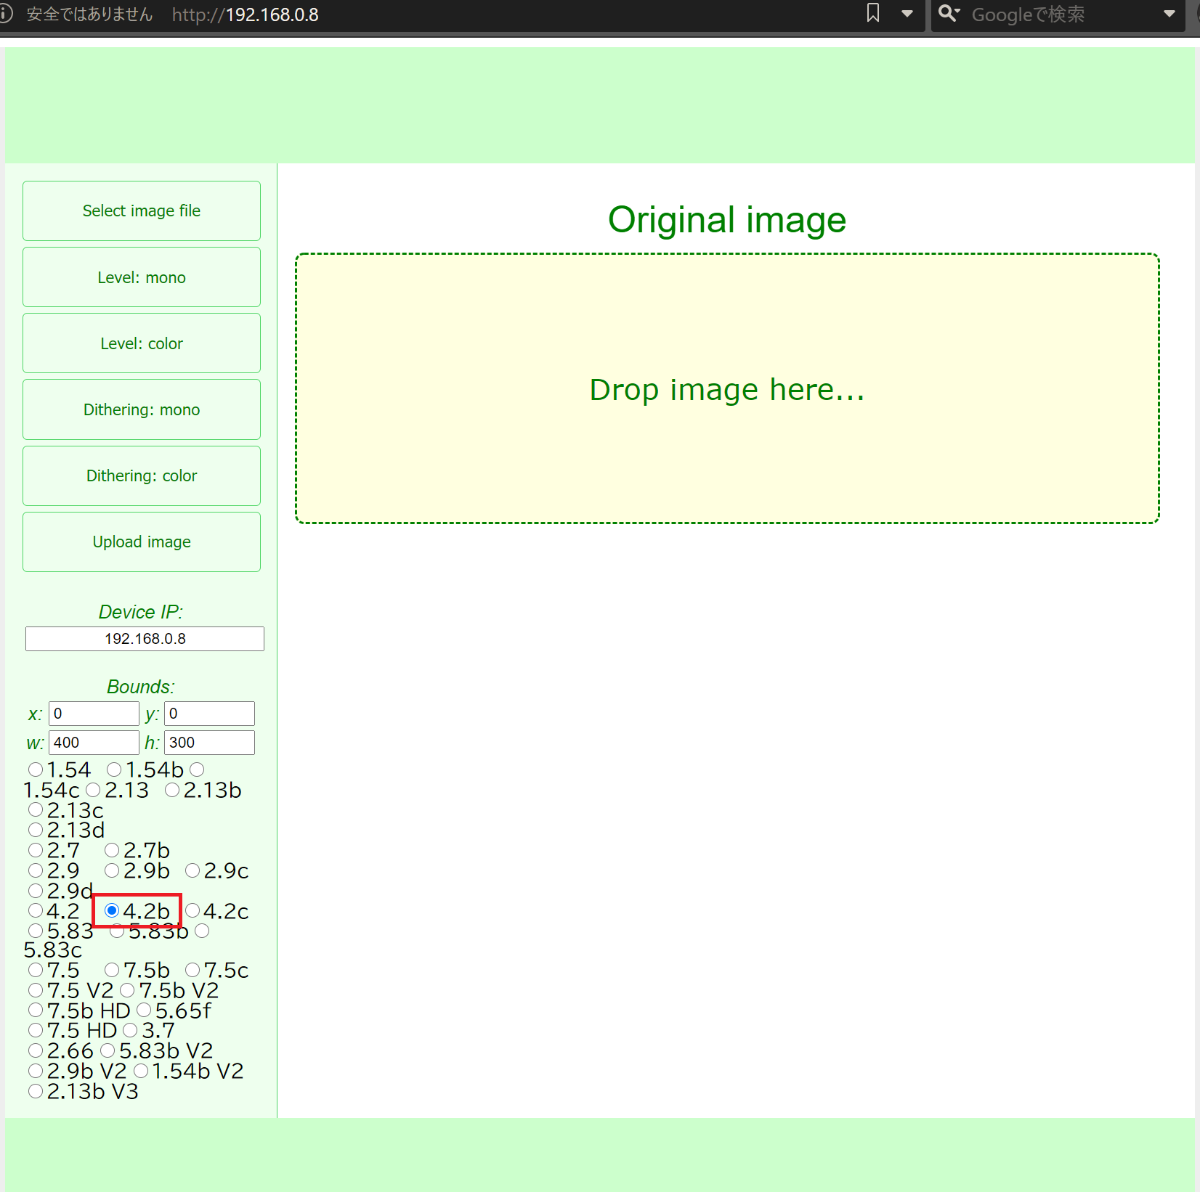Choose the 5.83b V2 radio option
Image resolution: width=1200 pixels, height=1192 pixels.
(108, 1050)
